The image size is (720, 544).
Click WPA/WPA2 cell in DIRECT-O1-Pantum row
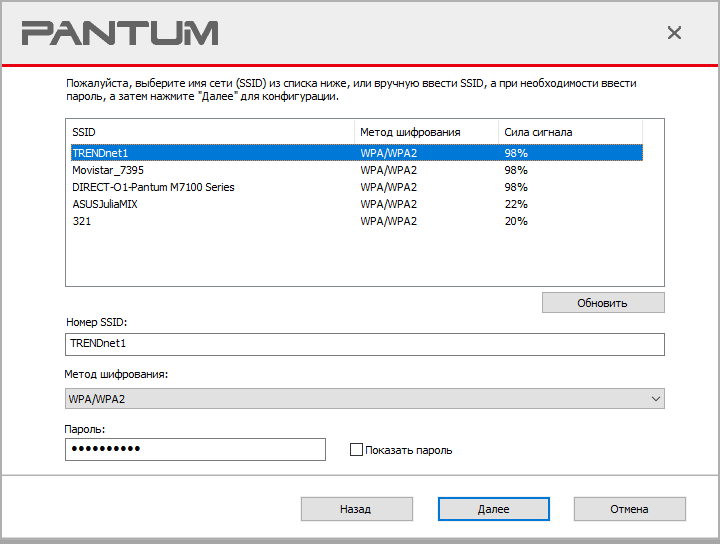pyautogui.click(x=388, y=187)
